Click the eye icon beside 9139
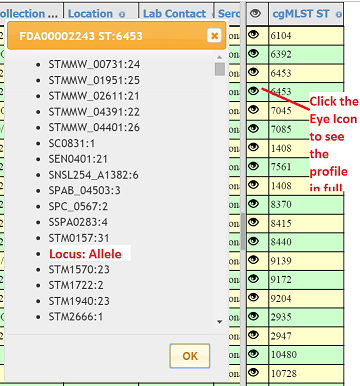This screenshot has height=386, width=360. click(254, 259)
